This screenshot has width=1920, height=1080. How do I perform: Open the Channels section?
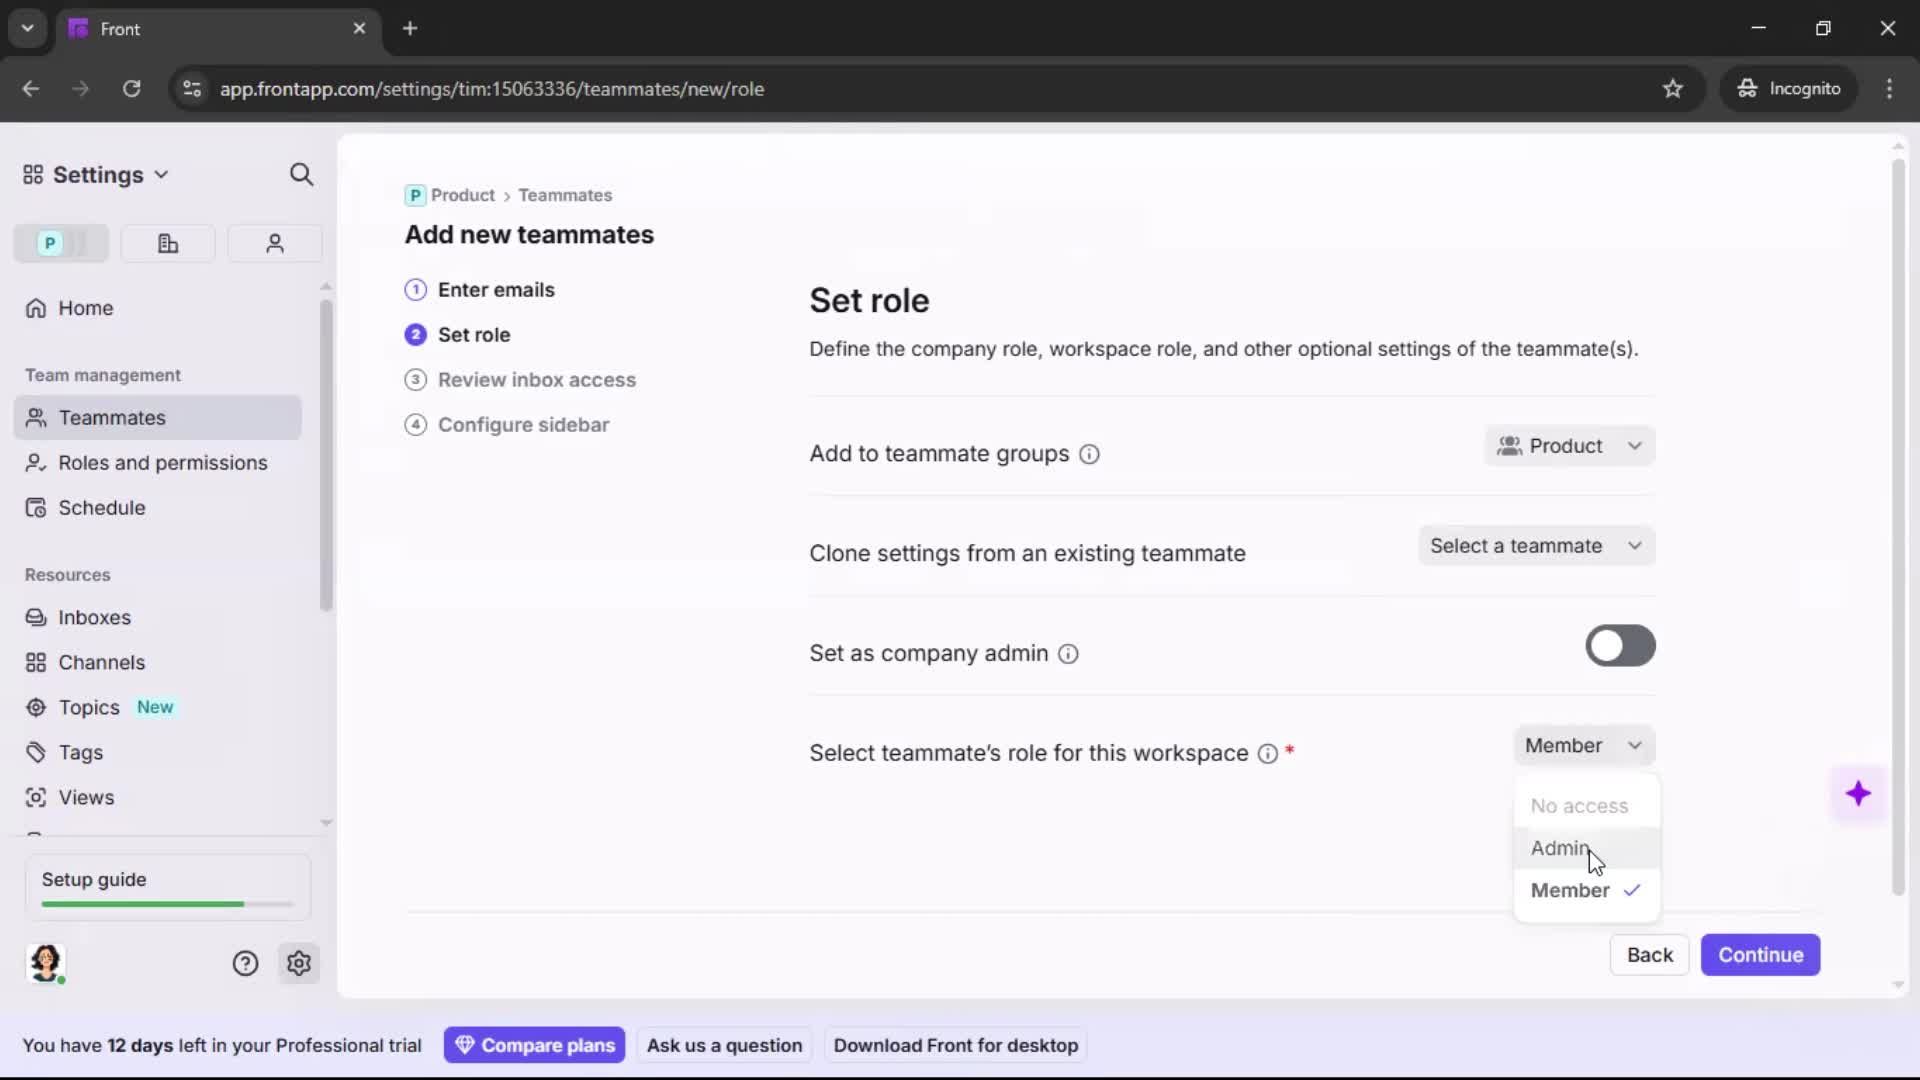click(x=100, y=662)
